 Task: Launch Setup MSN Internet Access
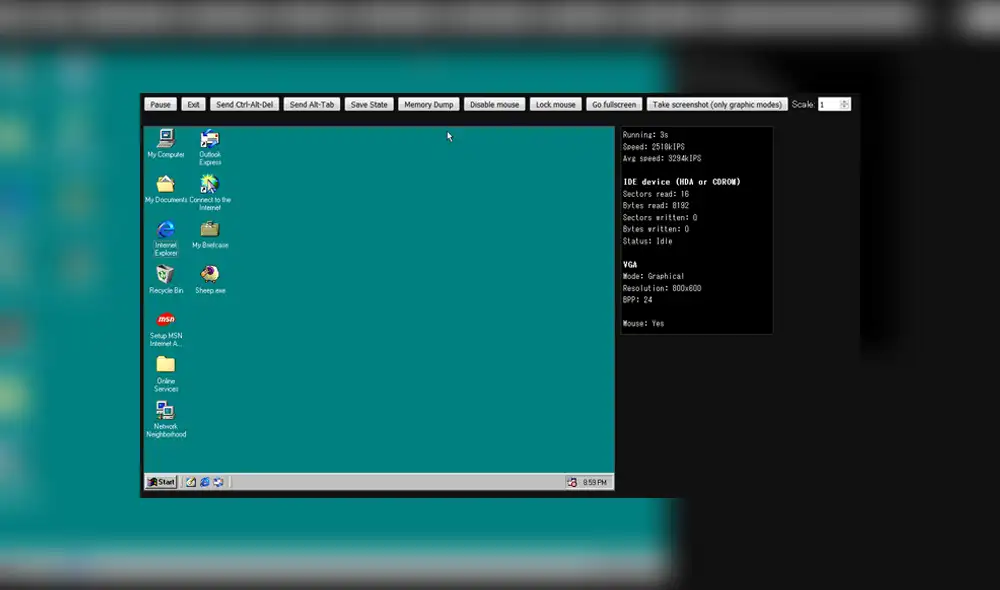point(165,318)
